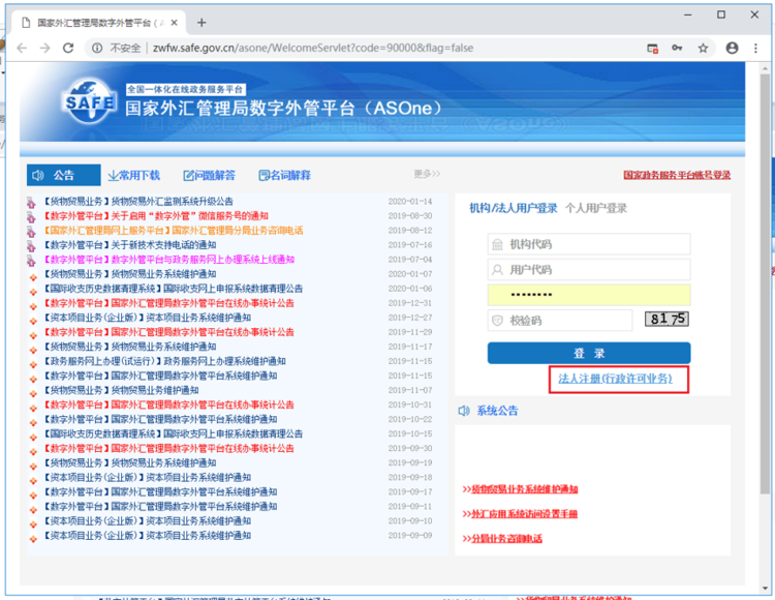Expand more announcements via 更多>>
Image resolution: width=775 pixels, height=600 pixels.
click(427, 174)
